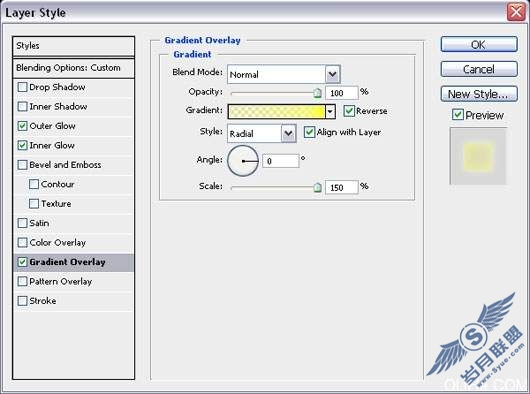Open the Styles panel section
The height and width of the screenshot is (394, 530).
point(74,46)
